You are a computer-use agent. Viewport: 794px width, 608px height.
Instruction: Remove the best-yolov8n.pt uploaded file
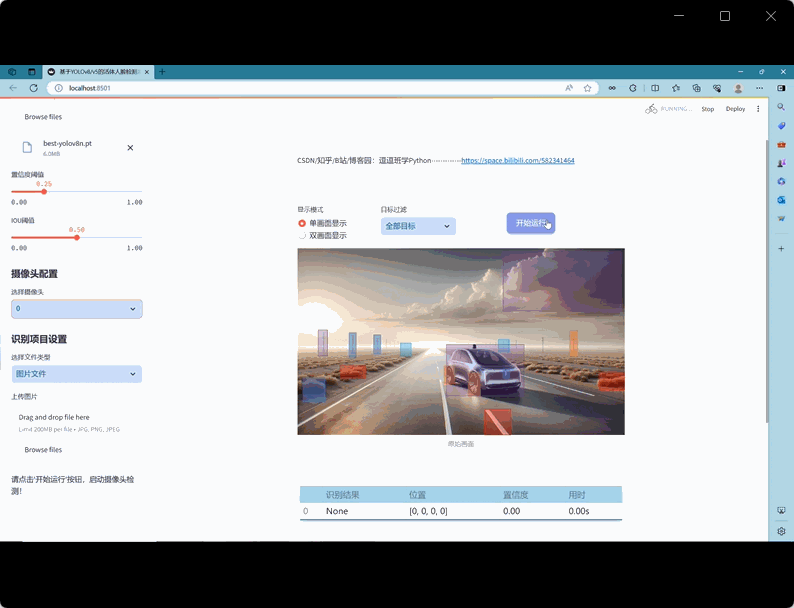tap(130, 148)
